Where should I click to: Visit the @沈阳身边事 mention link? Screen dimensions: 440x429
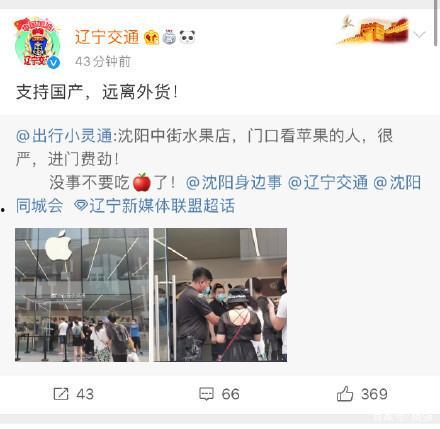[x=234, y=183]
